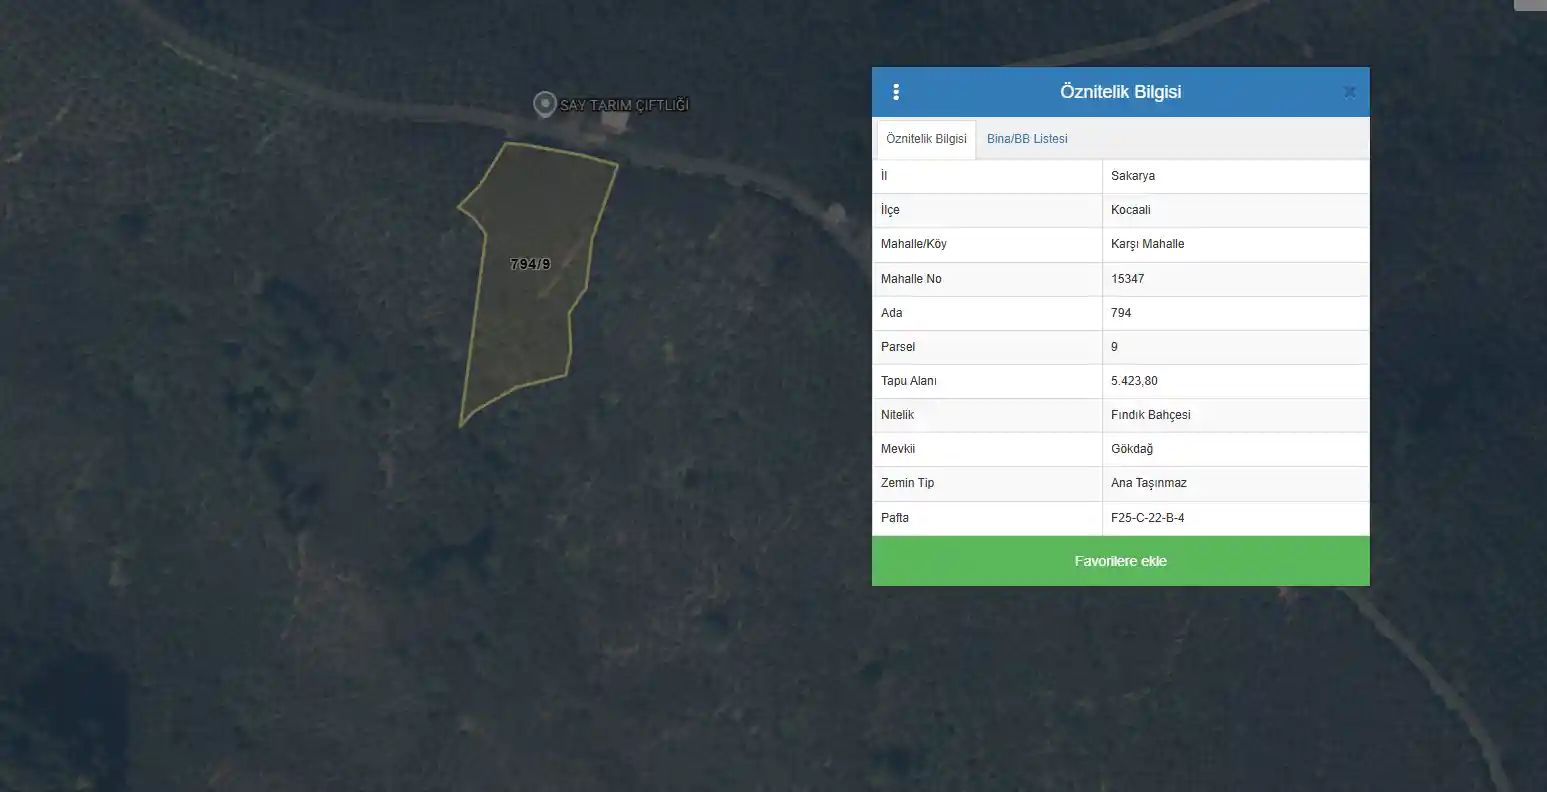
Task: Click the Favorilere ekle button
Action: click(x=1121, y=561)
